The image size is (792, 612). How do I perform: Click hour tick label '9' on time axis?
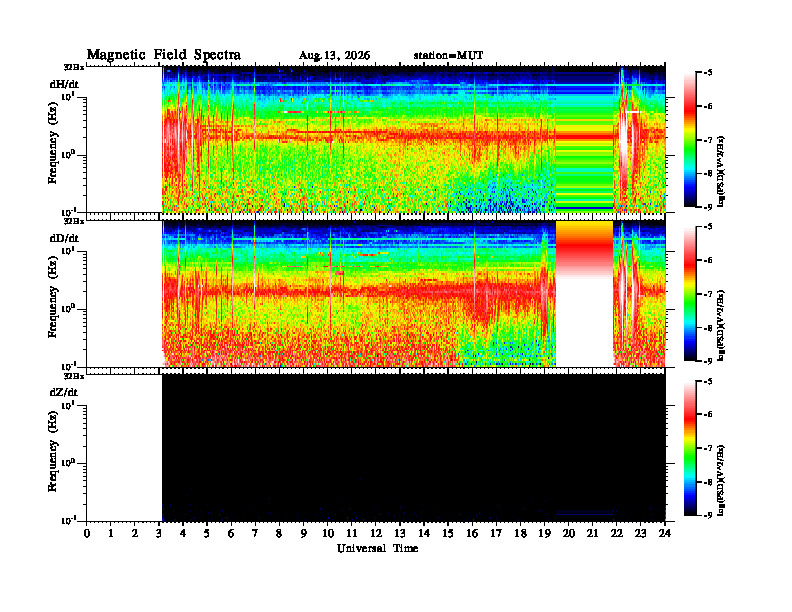coord(304,534)
